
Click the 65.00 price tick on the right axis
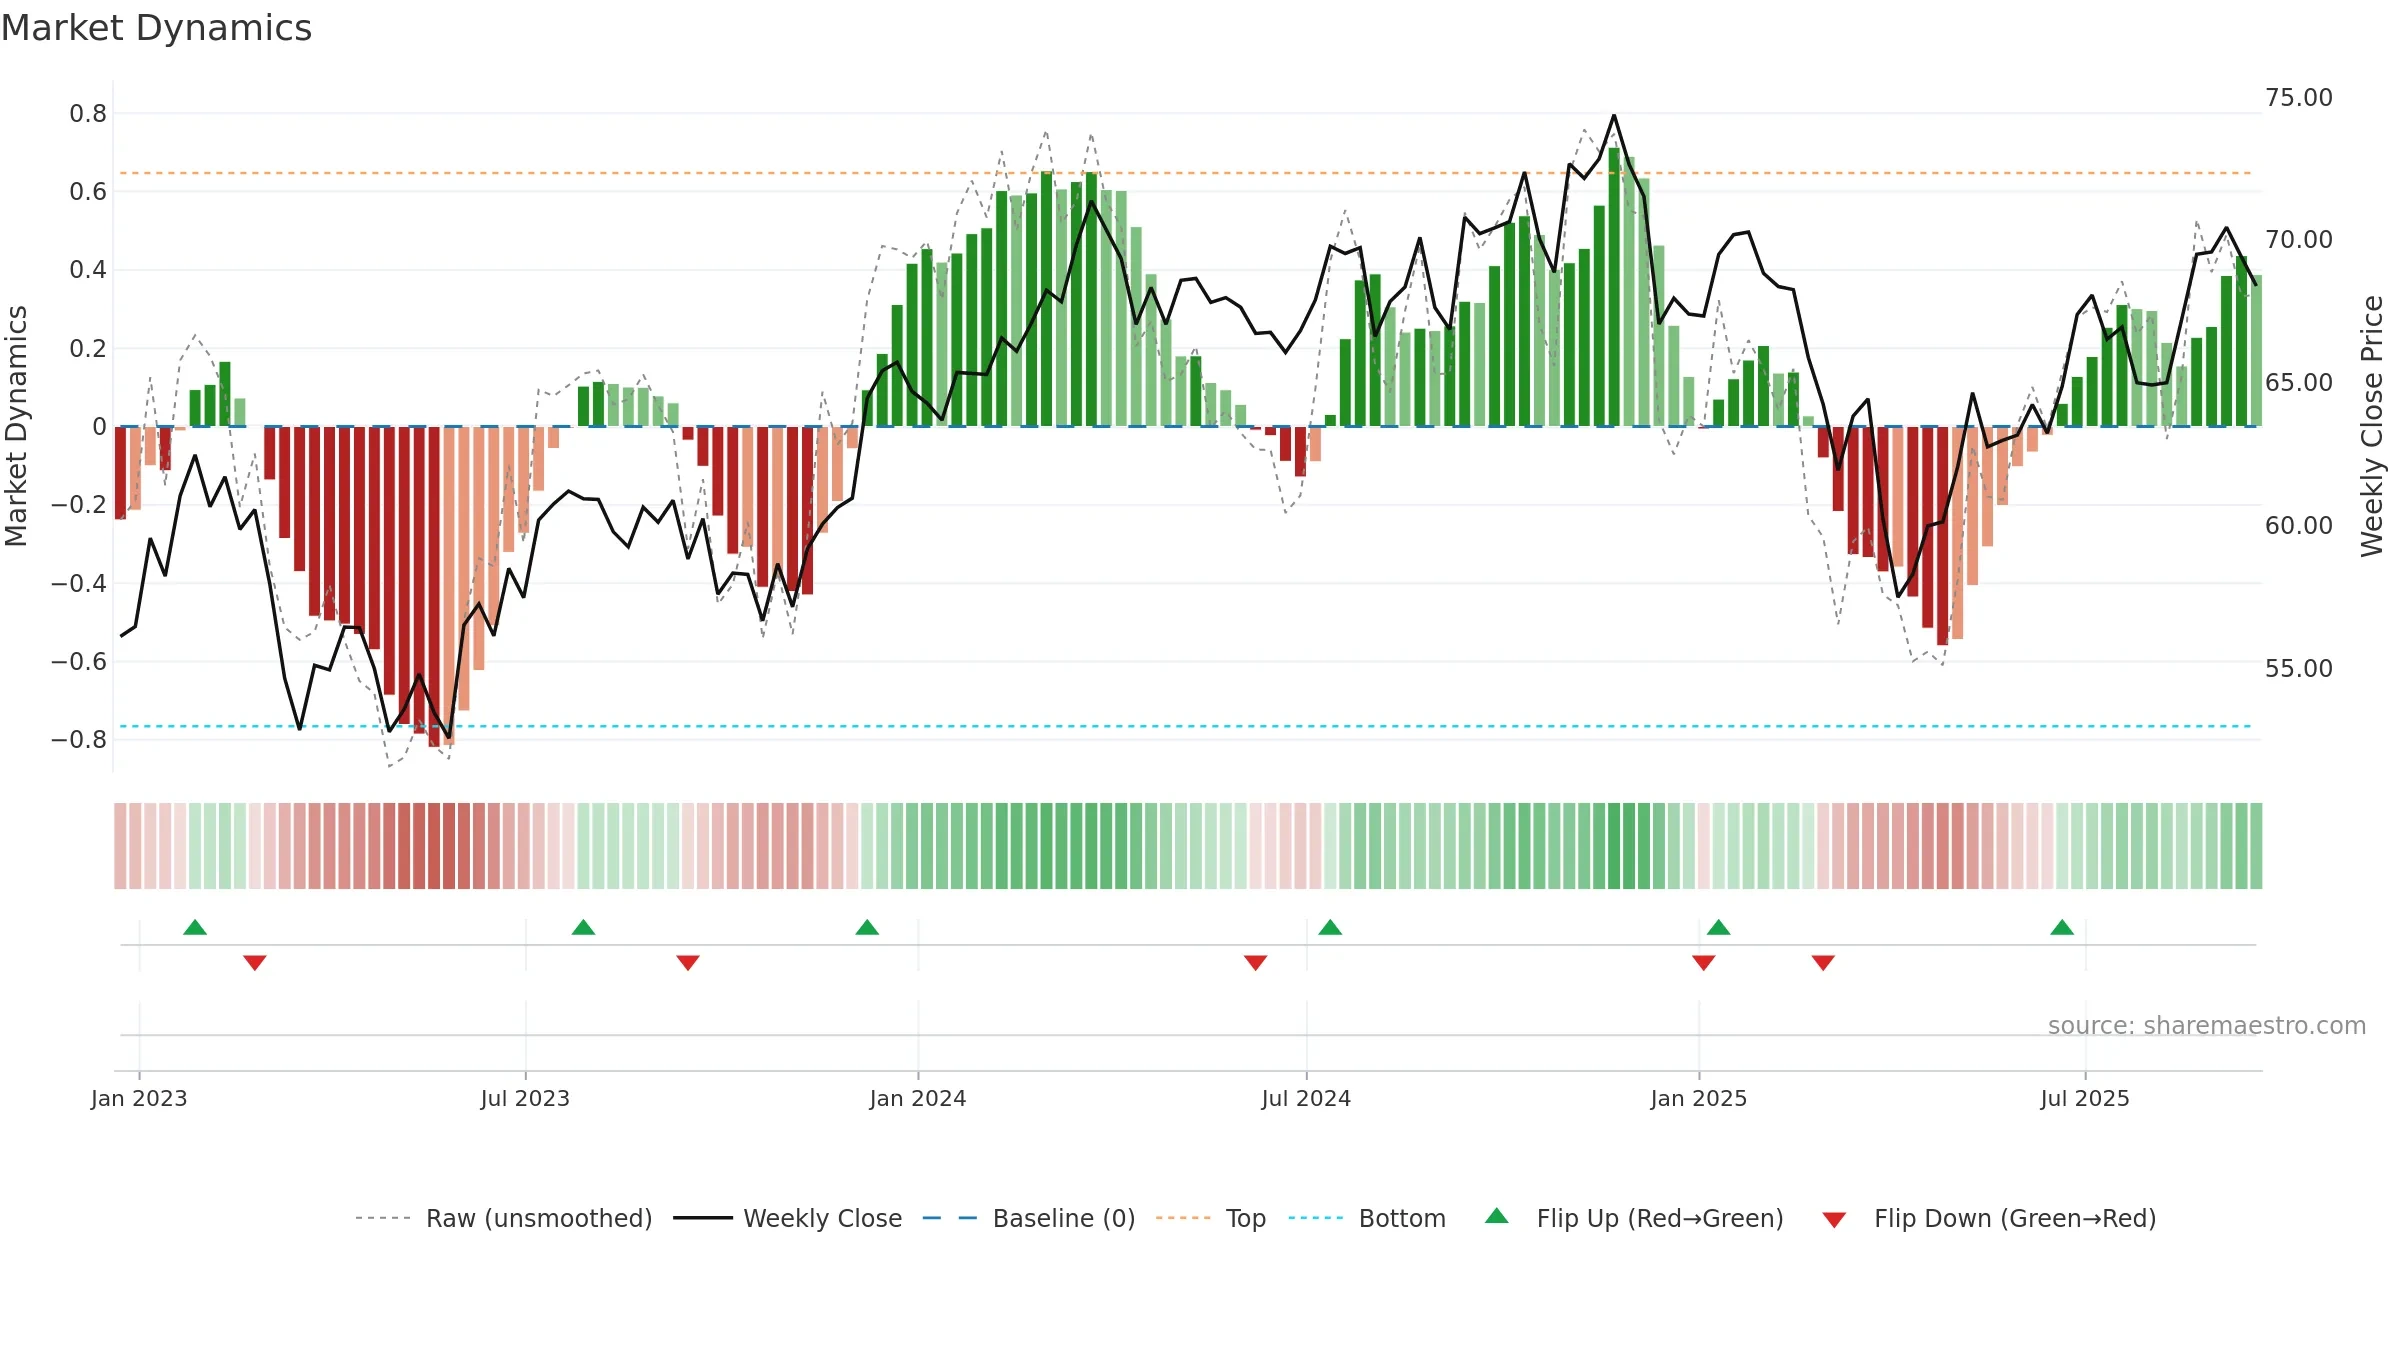(2299, 383)
